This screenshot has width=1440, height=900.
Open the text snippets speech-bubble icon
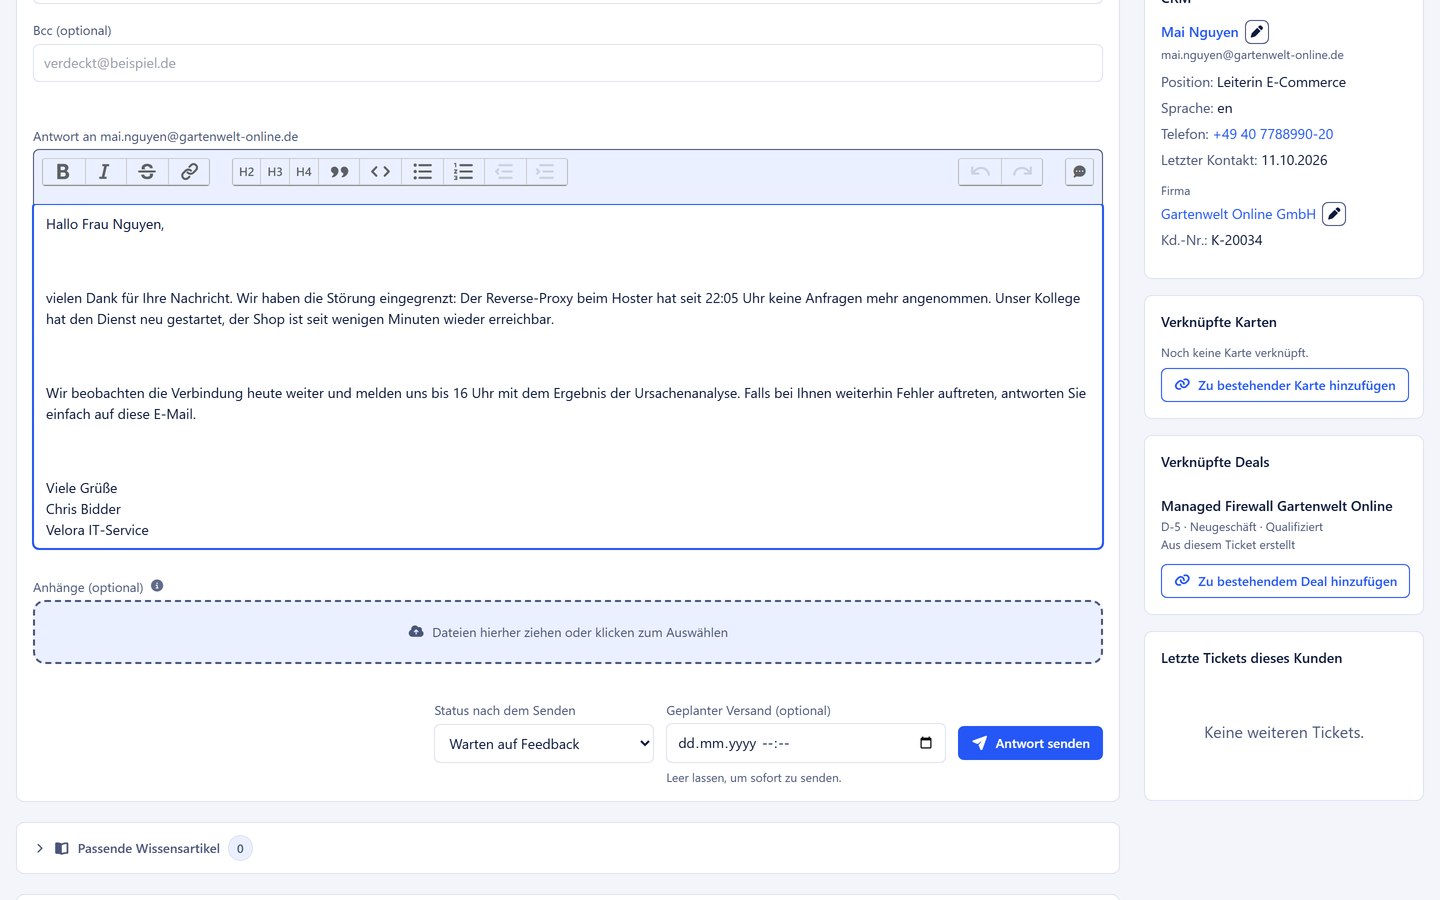pos(1079,172)
